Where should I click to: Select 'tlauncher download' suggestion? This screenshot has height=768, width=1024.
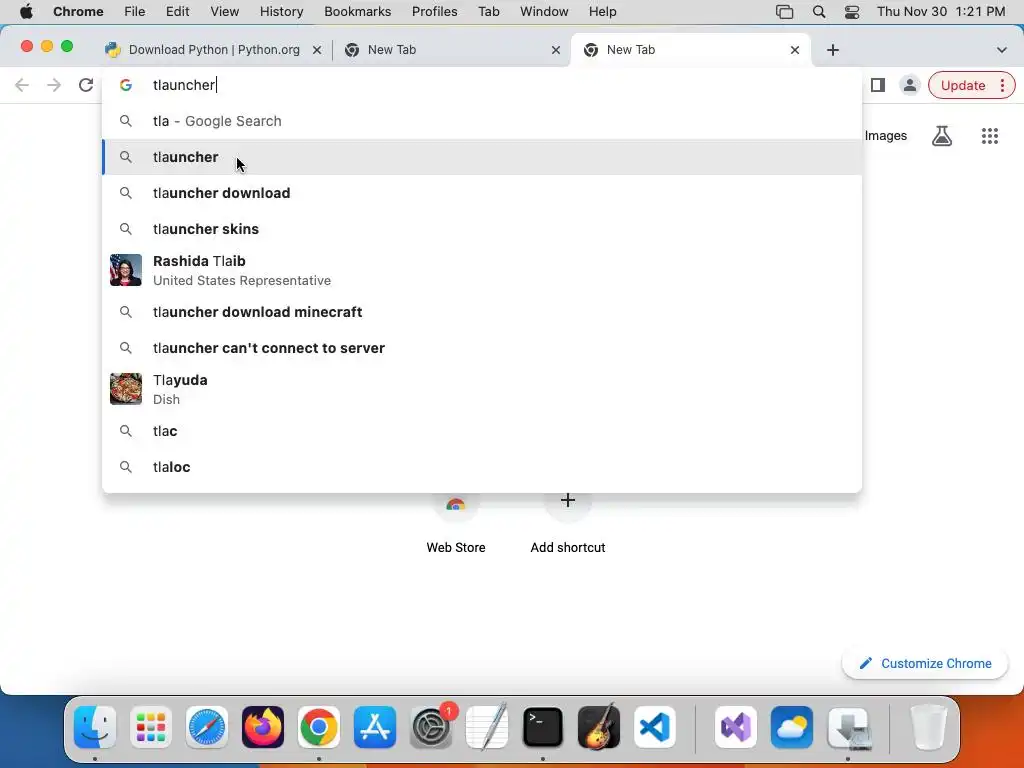coord(482,193)
